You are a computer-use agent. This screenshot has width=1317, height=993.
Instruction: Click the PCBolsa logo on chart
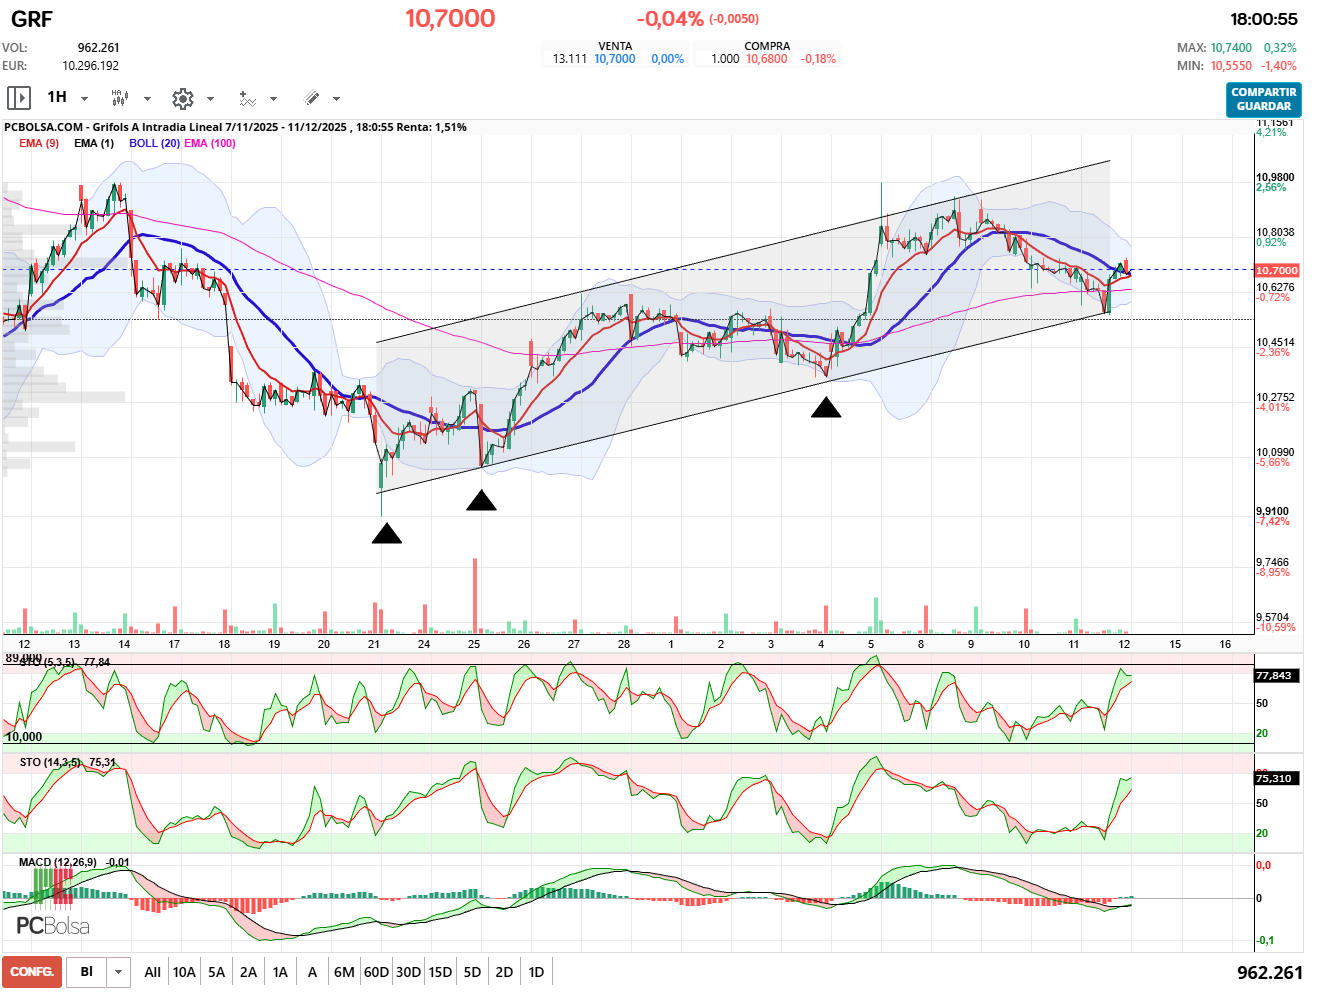pos(53,926)
